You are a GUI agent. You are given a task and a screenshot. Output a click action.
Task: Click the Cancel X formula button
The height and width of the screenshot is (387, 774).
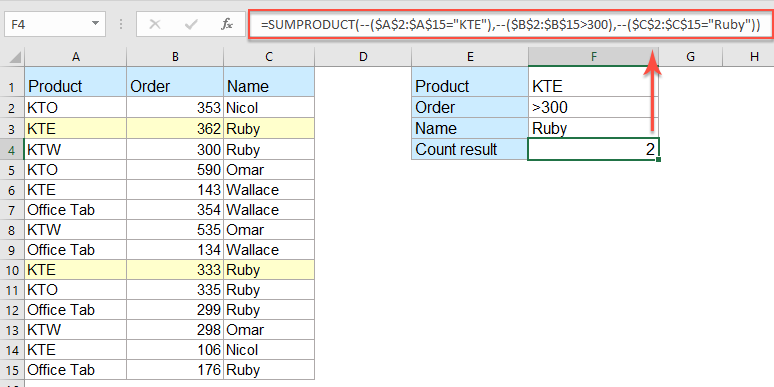coord(155,24)
